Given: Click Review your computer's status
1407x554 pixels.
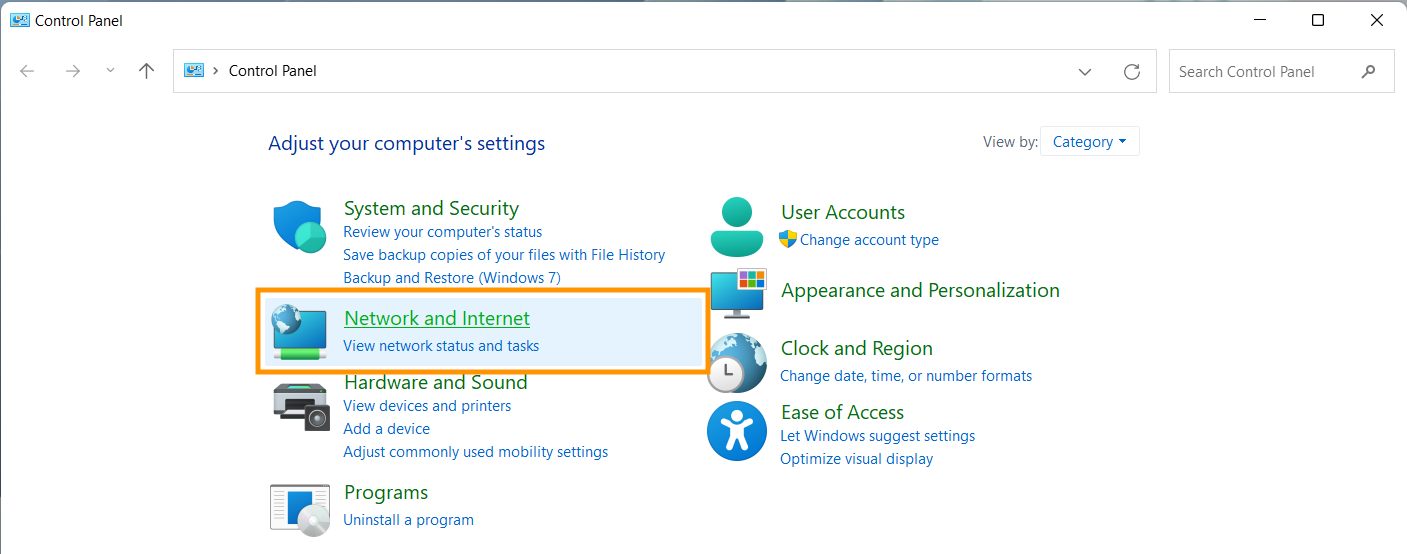Looking at the screenshot, I should coord(443,232).
